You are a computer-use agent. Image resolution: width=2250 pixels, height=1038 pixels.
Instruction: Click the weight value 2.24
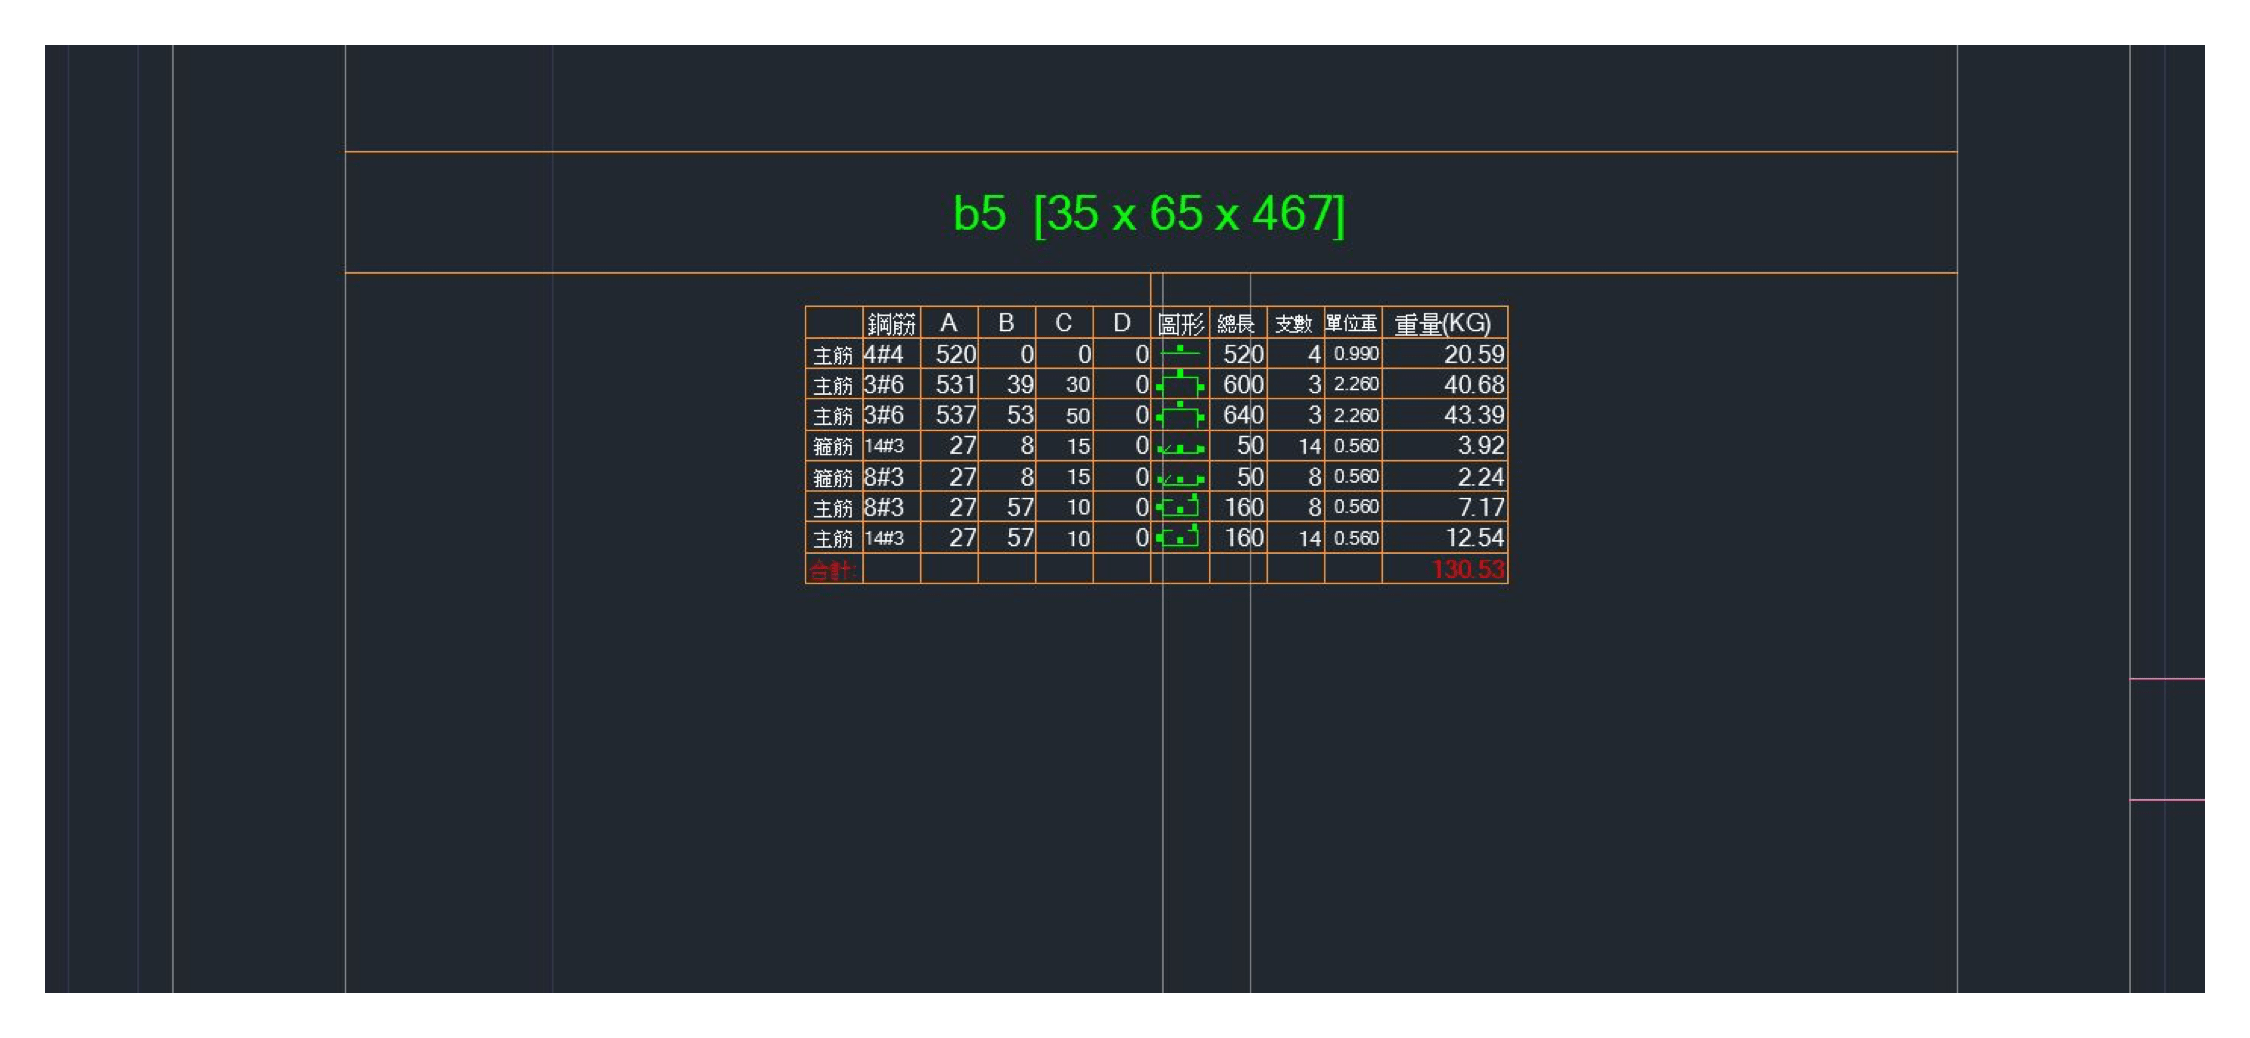coord(1481,477)
